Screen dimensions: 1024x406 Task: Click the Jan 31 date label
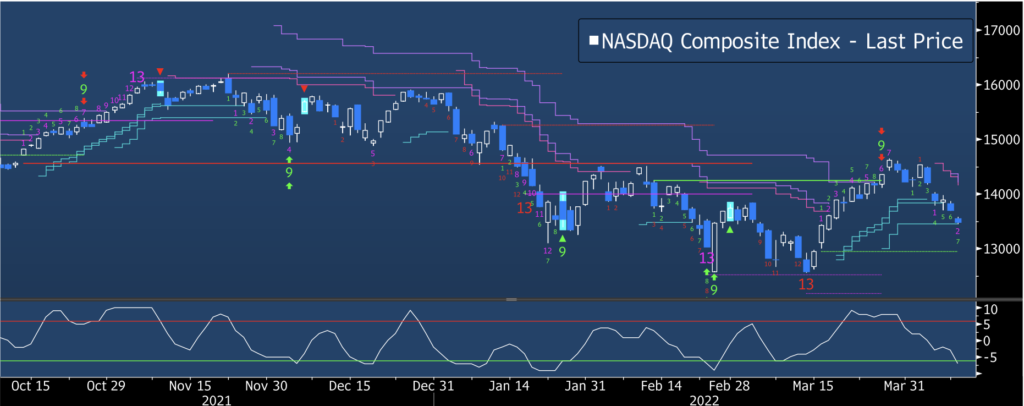coord(585,386)
